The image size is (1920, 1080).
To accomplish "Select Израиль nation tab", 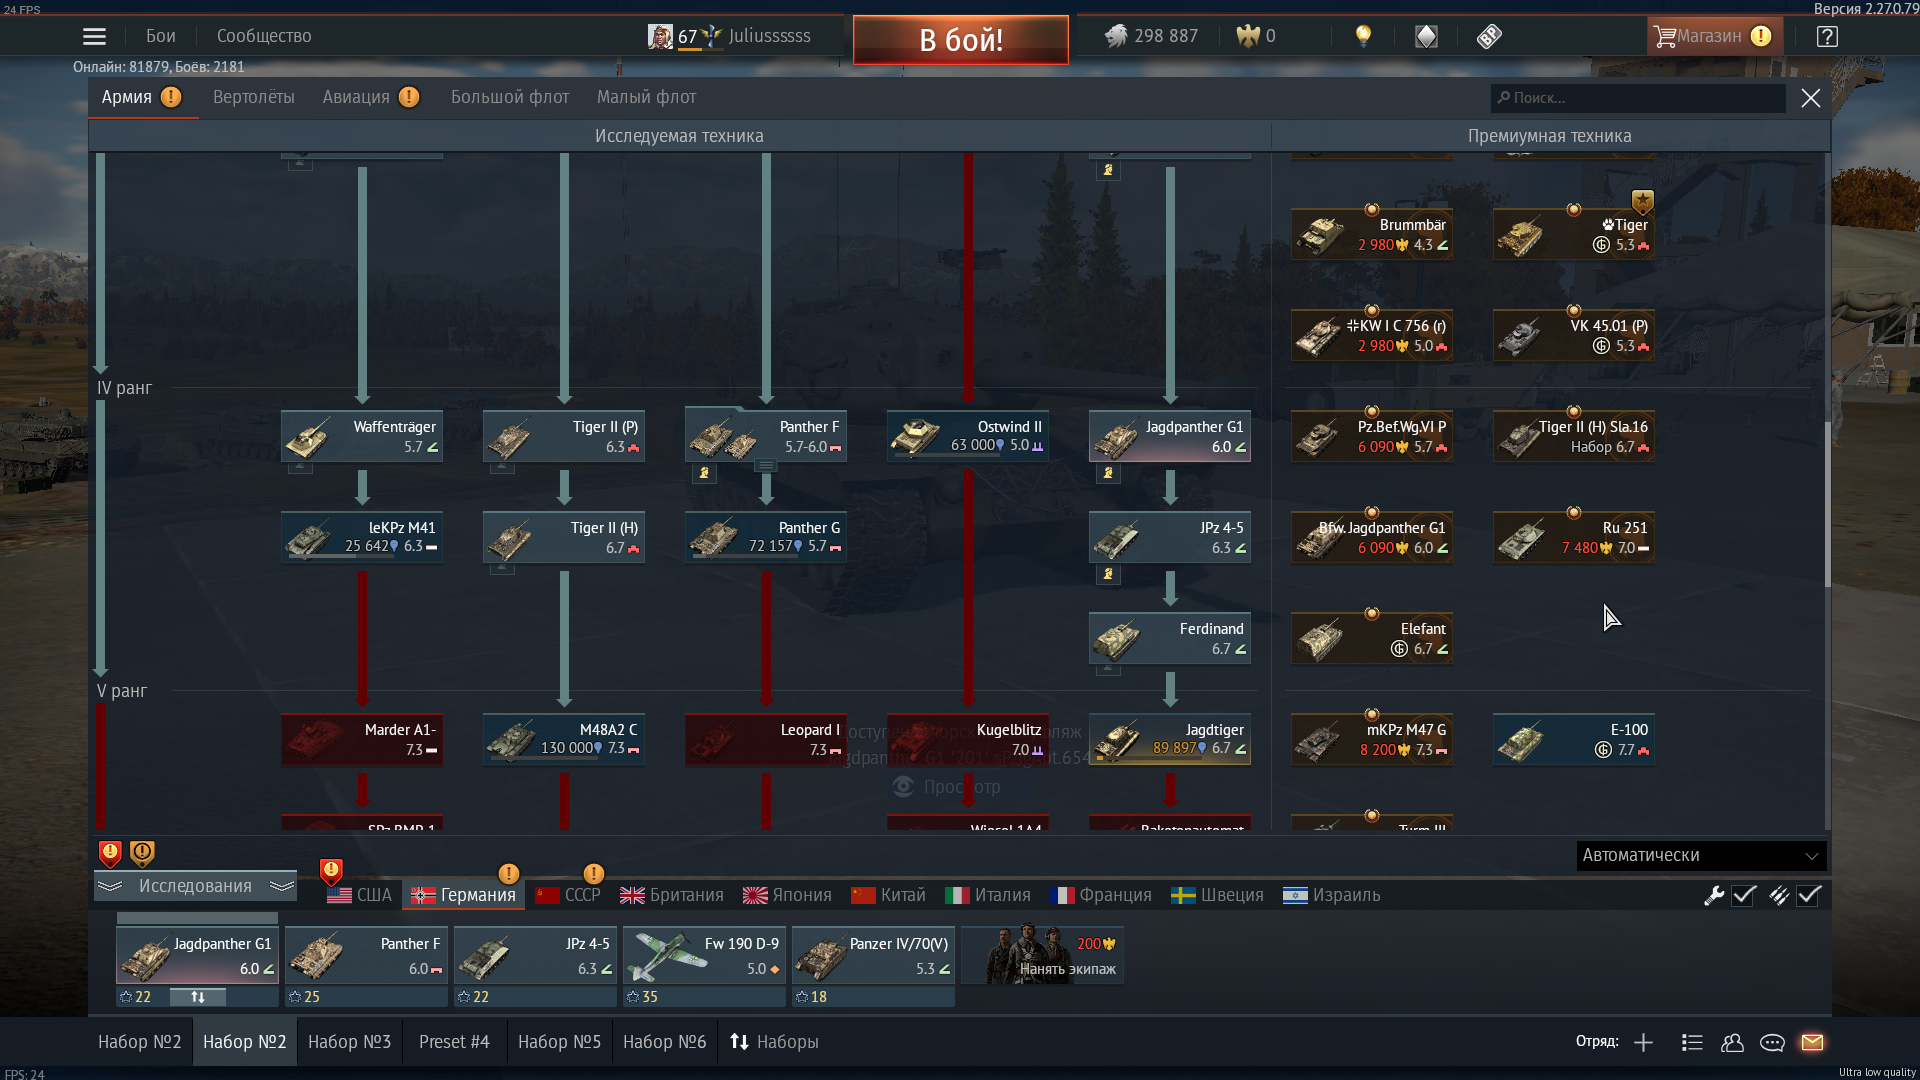I will [x=1331, y=895].
